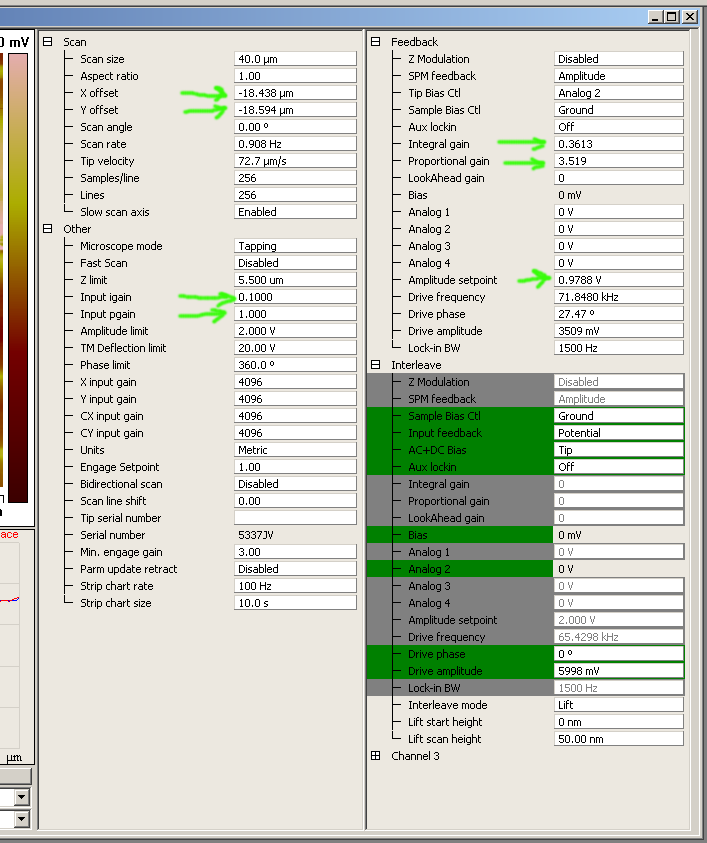Select the X offset value field
707x843 pixels.
click(295, 93)
